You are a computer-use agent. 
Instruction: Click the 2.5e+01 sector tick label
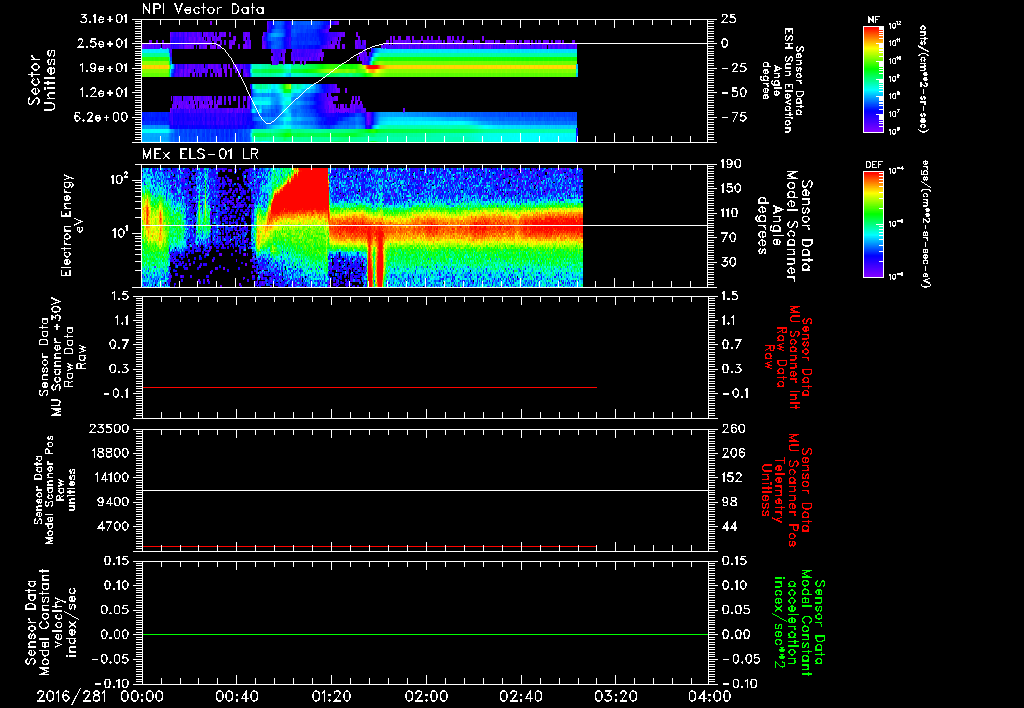[x=104, y=43]
